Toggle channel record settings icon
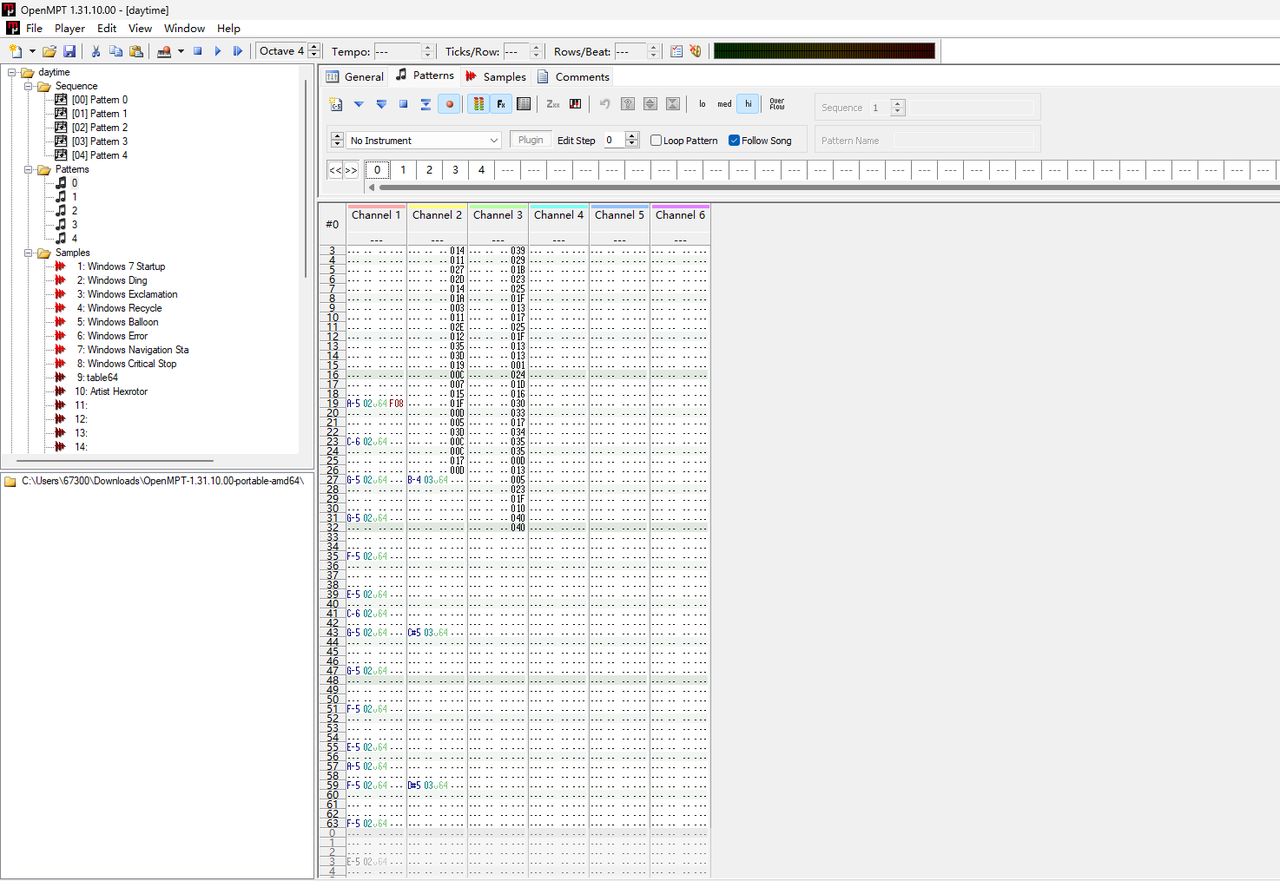Screen dimensions: 1280x881 tap(523, 104)
